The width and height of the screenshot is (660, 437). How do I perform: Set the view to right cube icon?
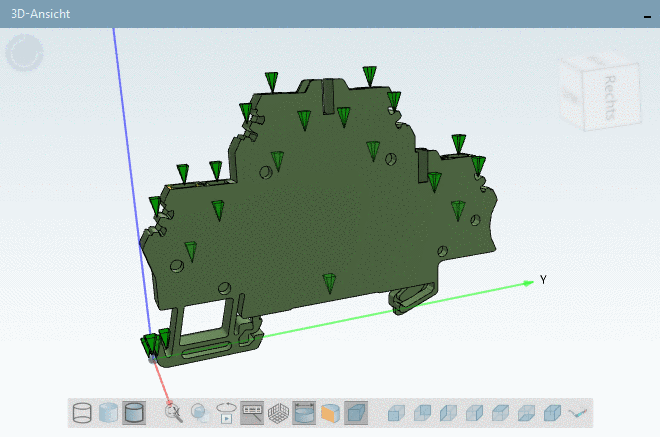[x=474, y=413]
